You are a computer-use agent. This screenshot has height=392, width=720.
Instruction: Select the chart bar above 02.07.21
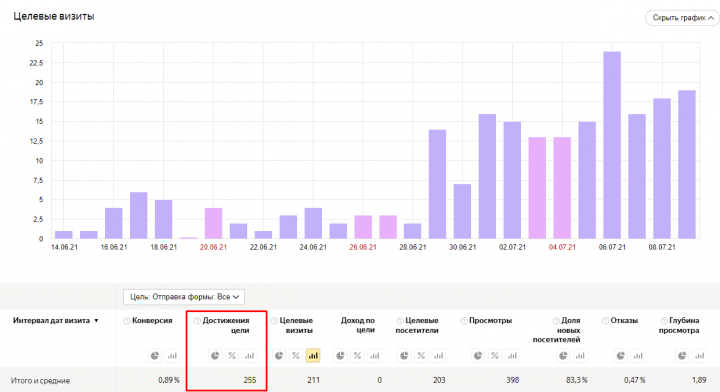tap(512, 180)
